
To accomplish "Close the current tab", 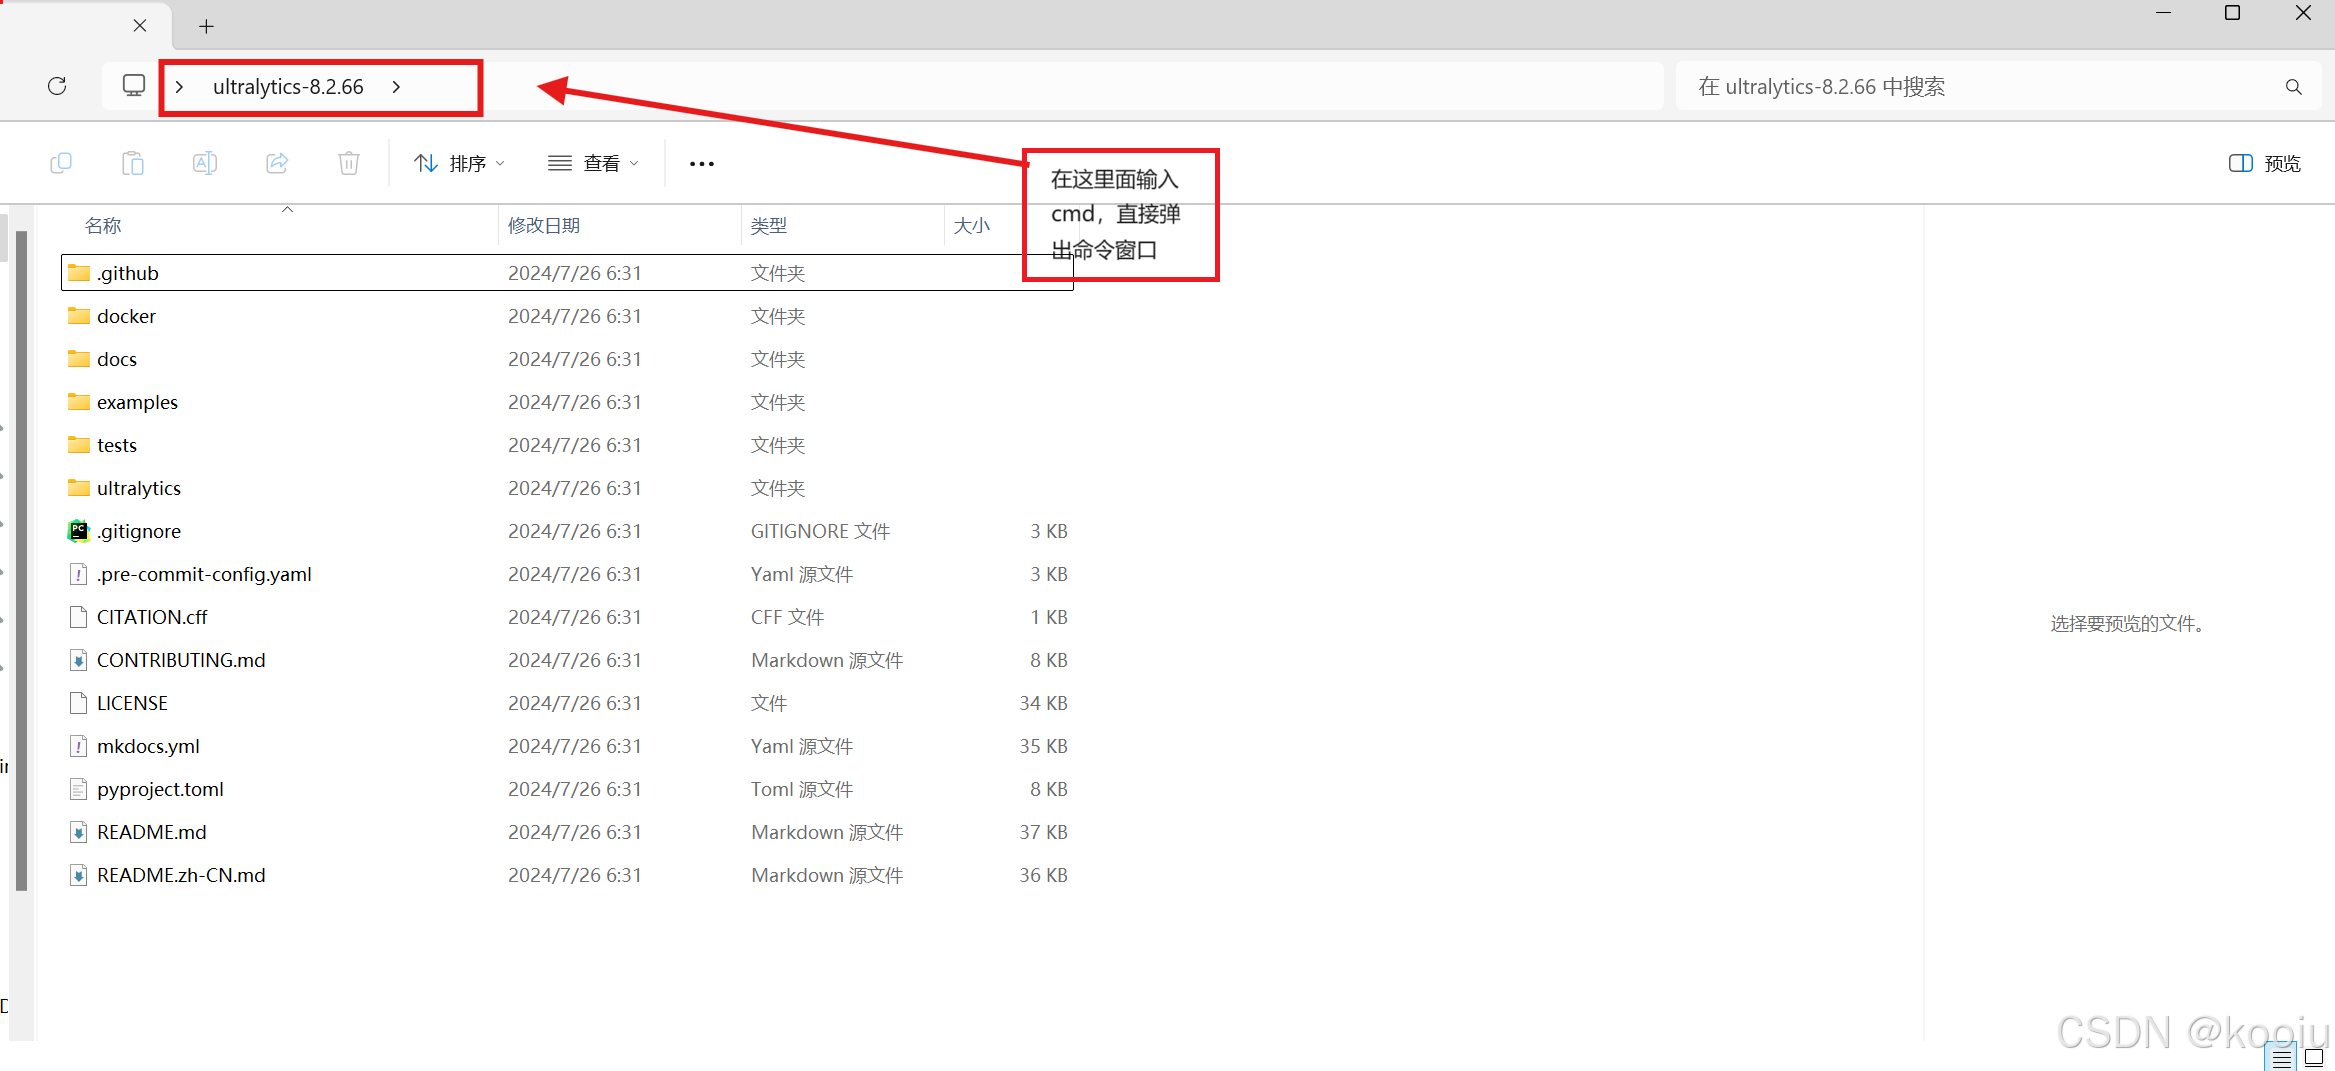I will [x=140, y=26].
